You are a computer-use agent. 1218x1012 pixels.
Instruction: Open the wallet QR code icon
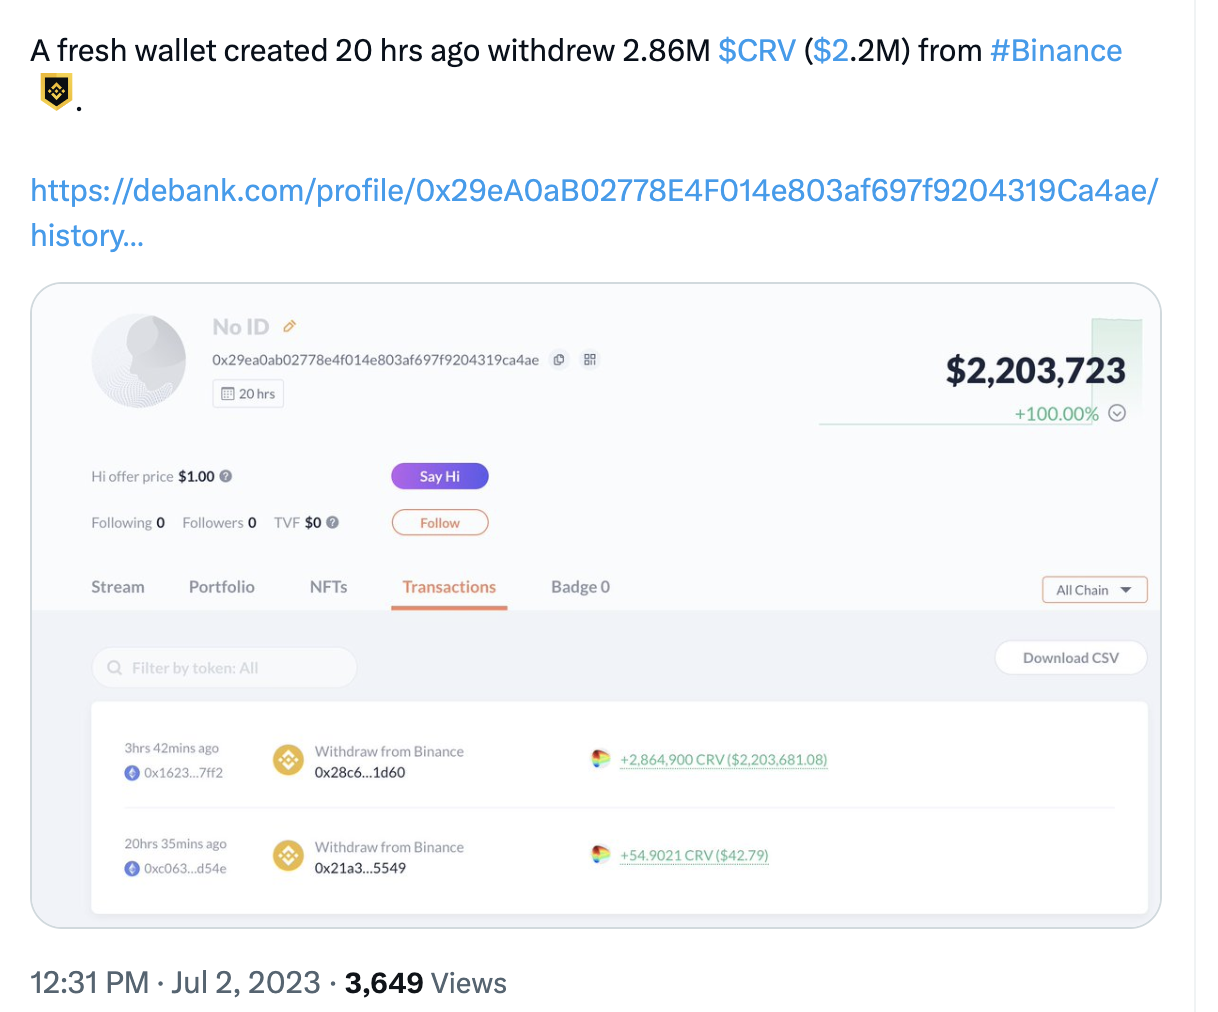(x=590, y=360)
